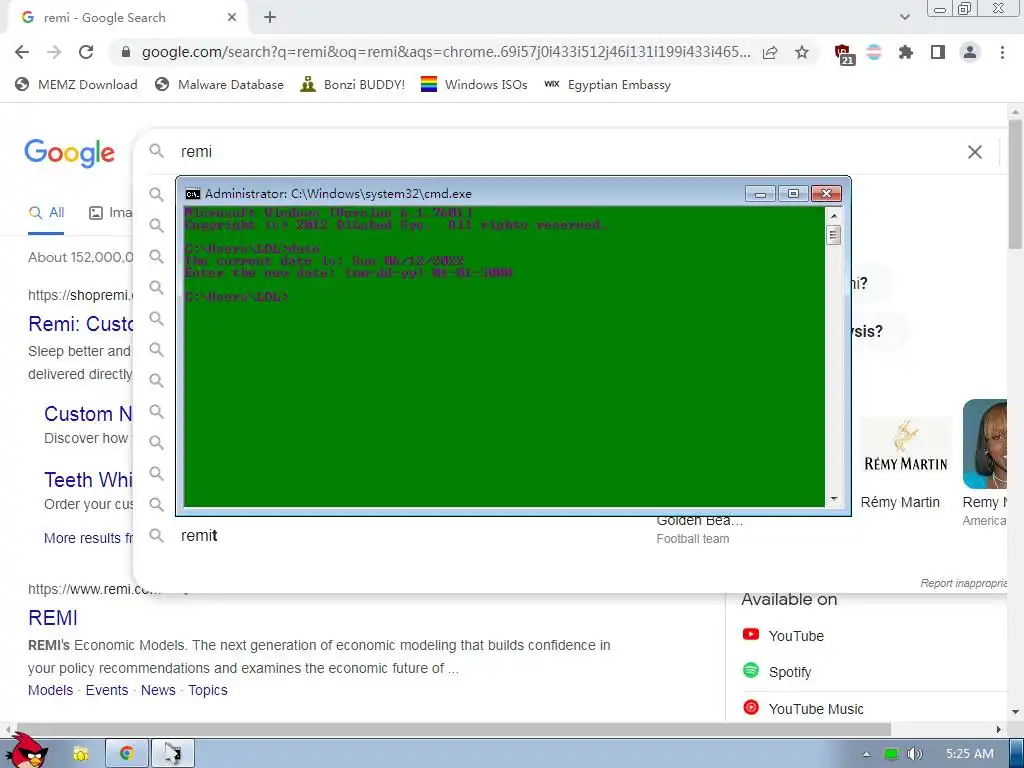Open the File Explorer taskbar icon
Image resolution: width=1024 pixels, height=768 pixels.
(x=80, y=754)
